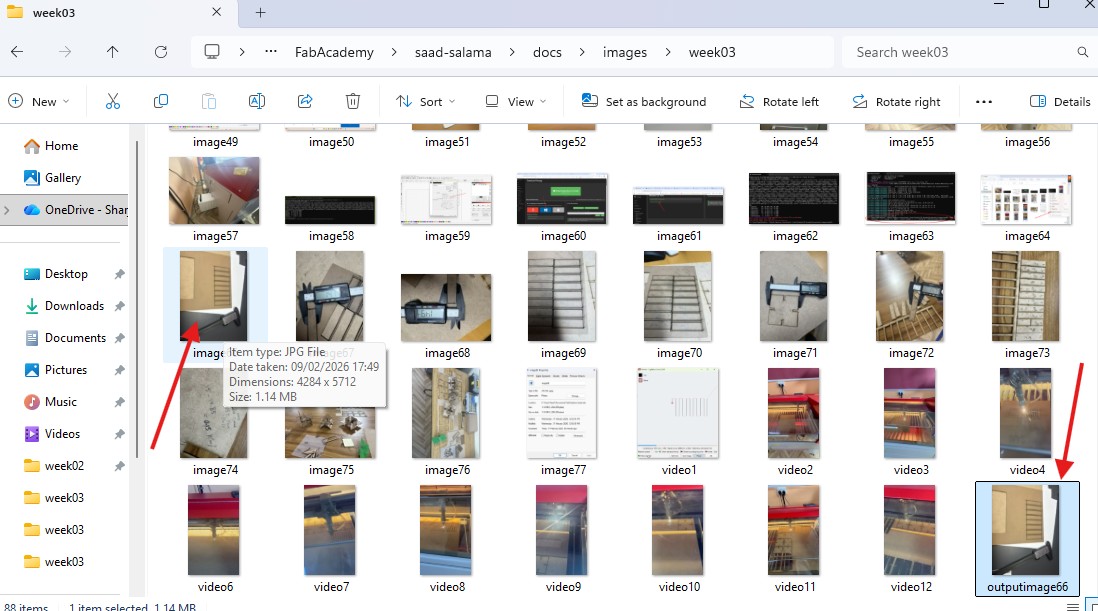
Task: Open the Sort dropdown
Action: click(x=425, y=101)
